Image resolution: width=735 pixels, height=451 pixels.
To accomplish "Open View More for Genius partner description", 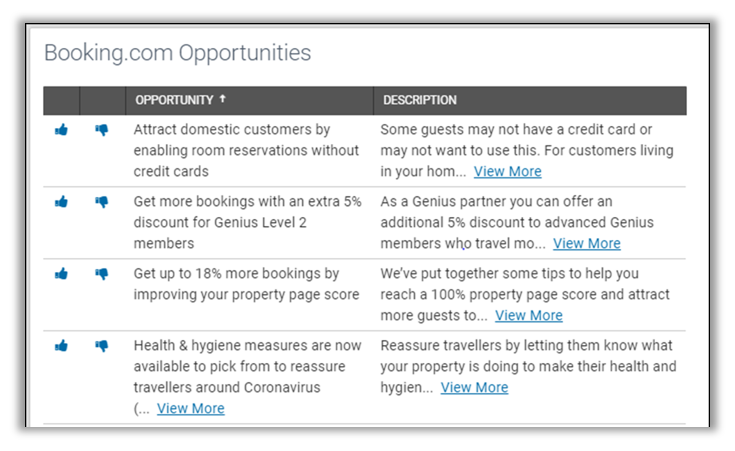I will click(x=586, y=243).
